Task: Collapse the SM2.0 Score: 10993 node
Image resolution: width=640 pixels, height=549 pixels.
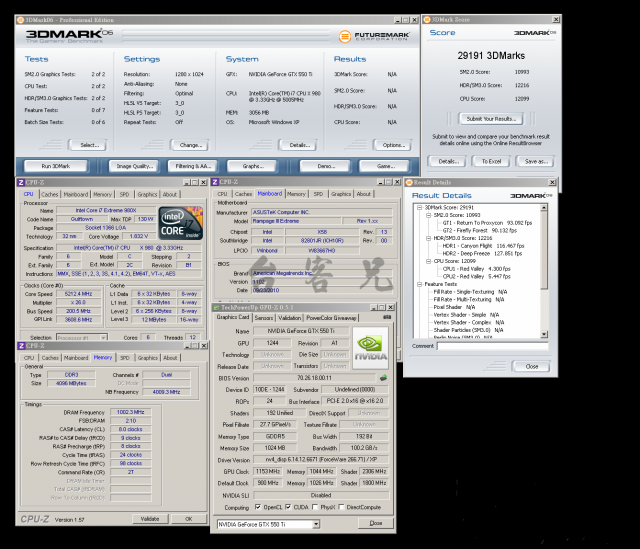Action: click(428, 215)
